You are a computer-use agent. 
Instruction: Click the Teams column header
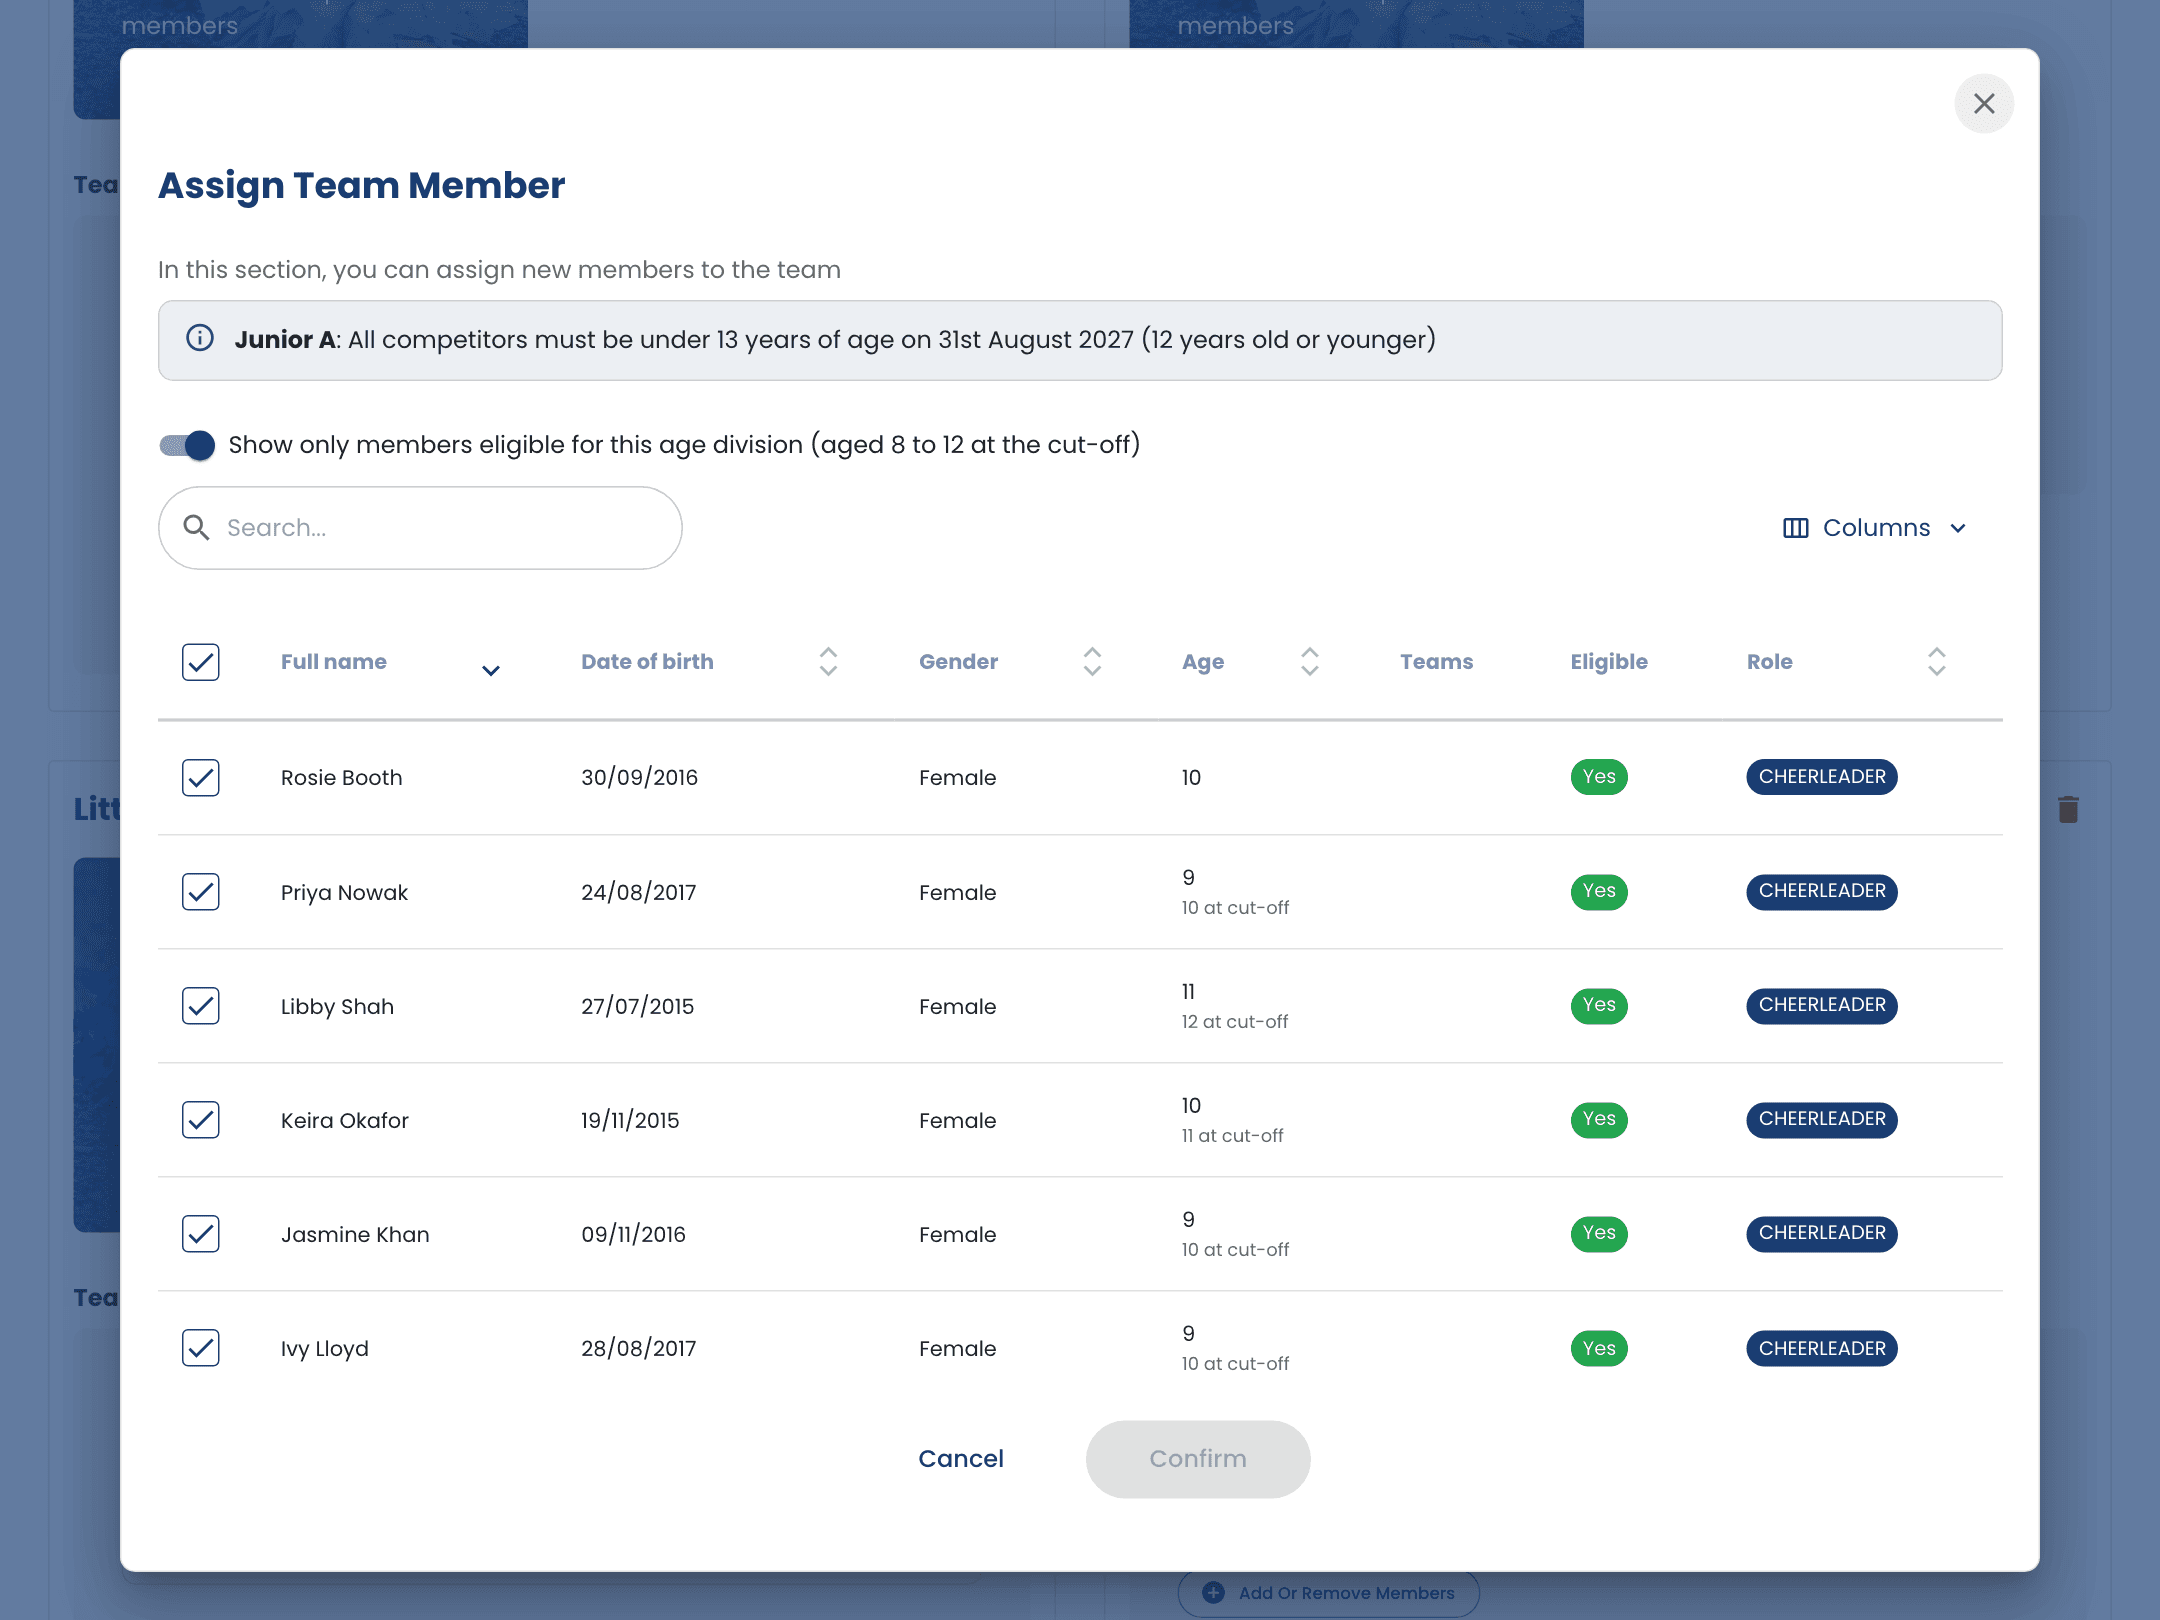tap(1436, 661)
